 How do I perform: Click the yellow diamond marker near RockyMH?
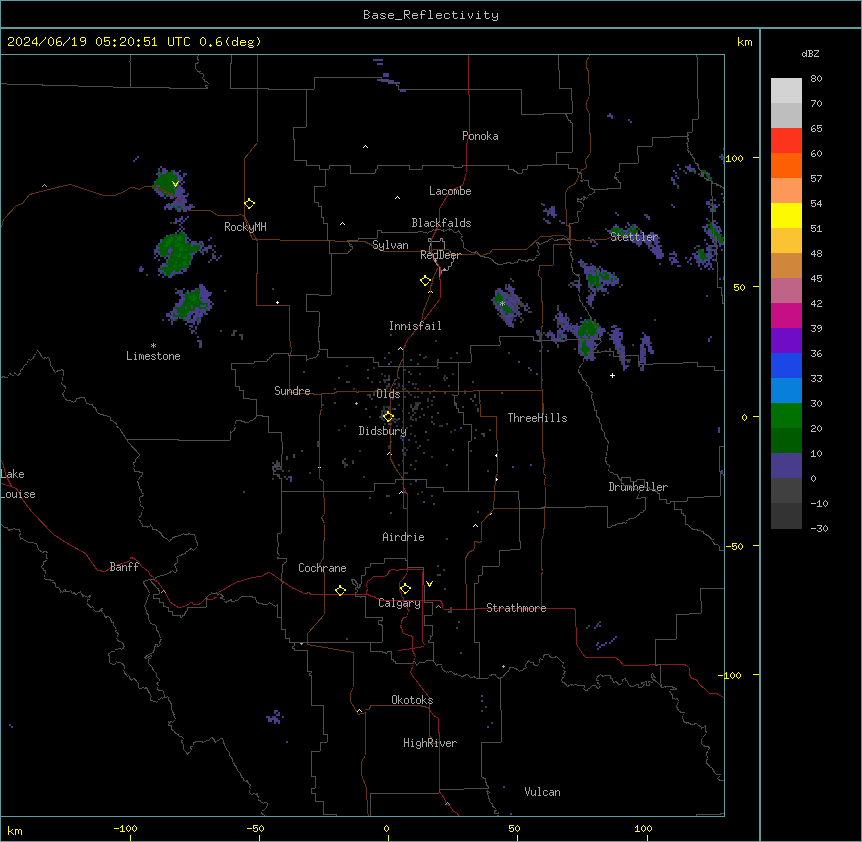249,204
